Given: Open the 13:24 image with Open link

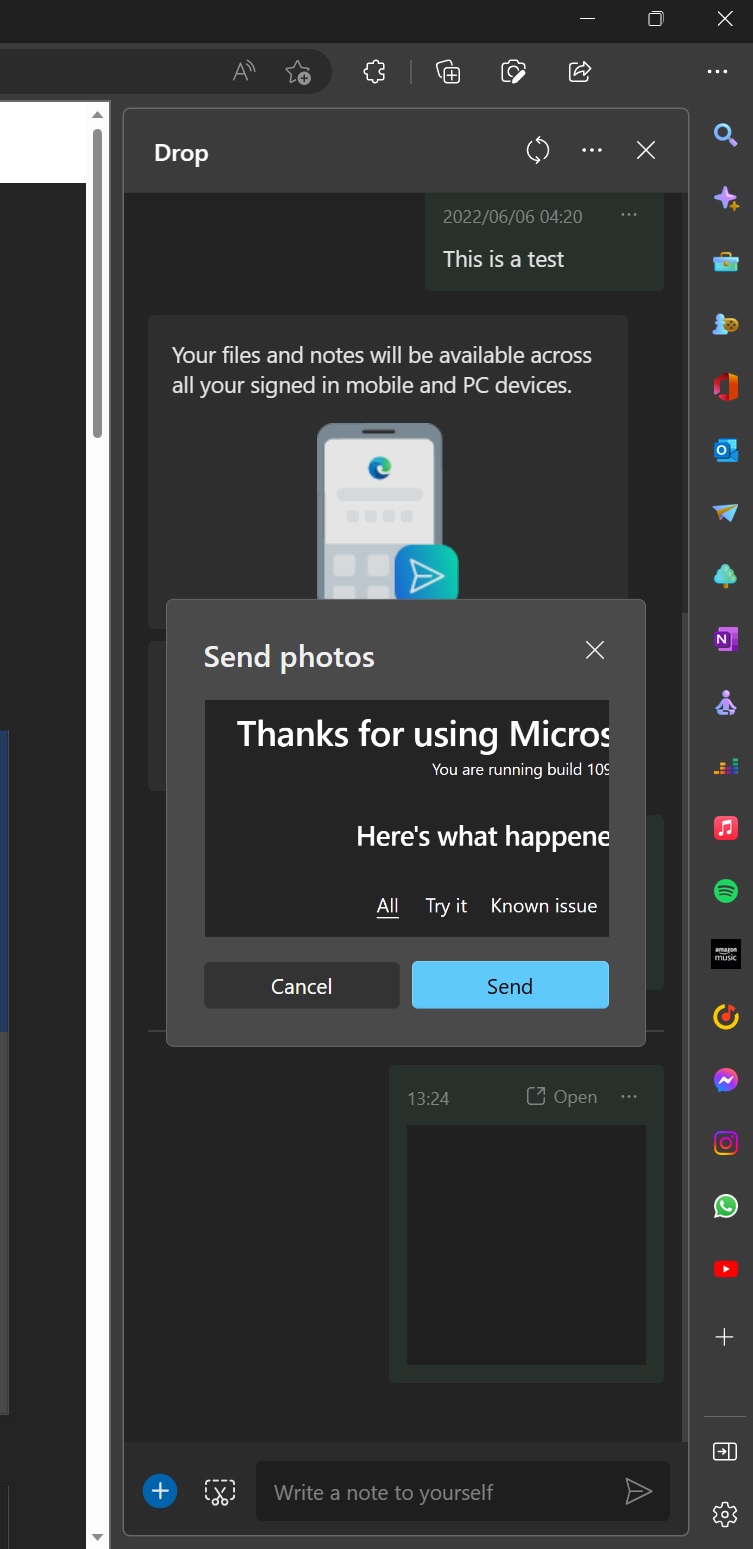Looking at the screenshot, I should click(562, 1097).
